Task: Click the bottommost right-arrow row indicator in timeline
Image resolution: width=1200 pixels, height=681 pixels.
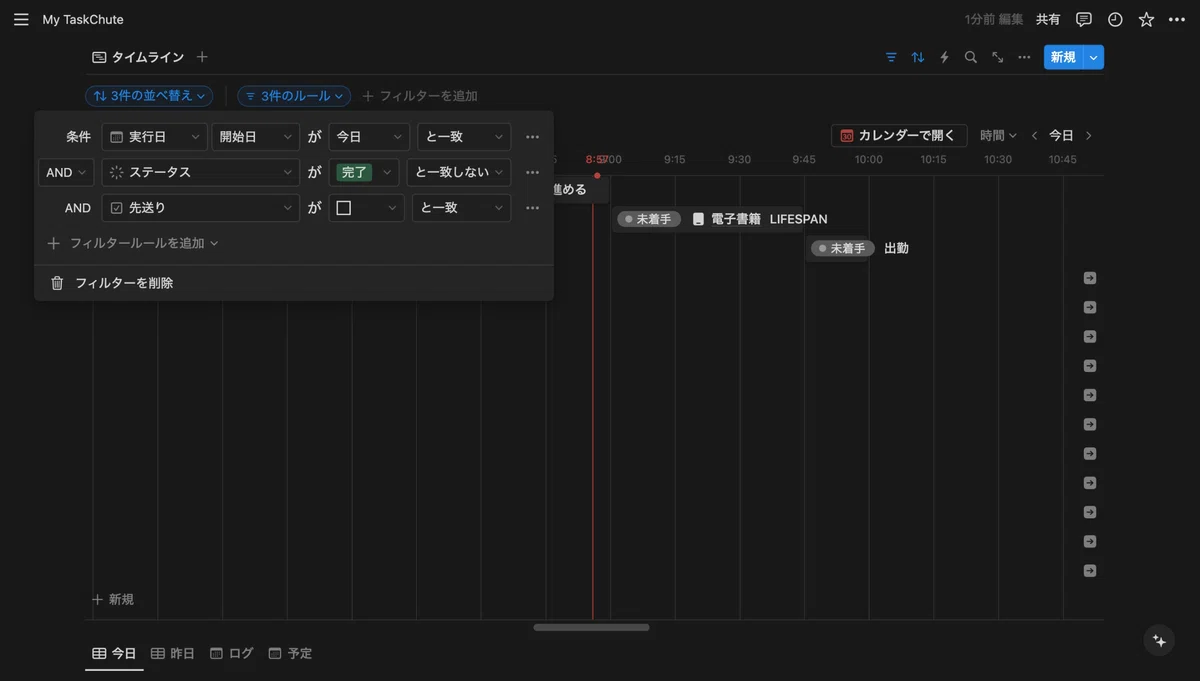Action: pyautogui.click(x=1090, y=571)
